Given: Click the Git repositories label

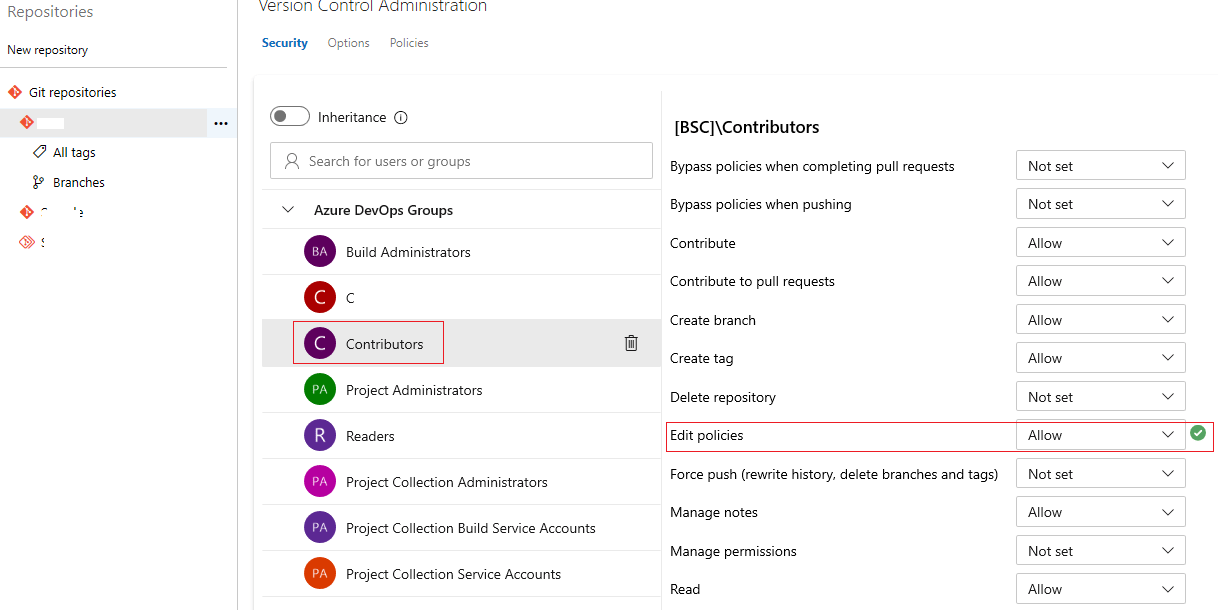Looking at the screenshot, I should pos(72,92).
